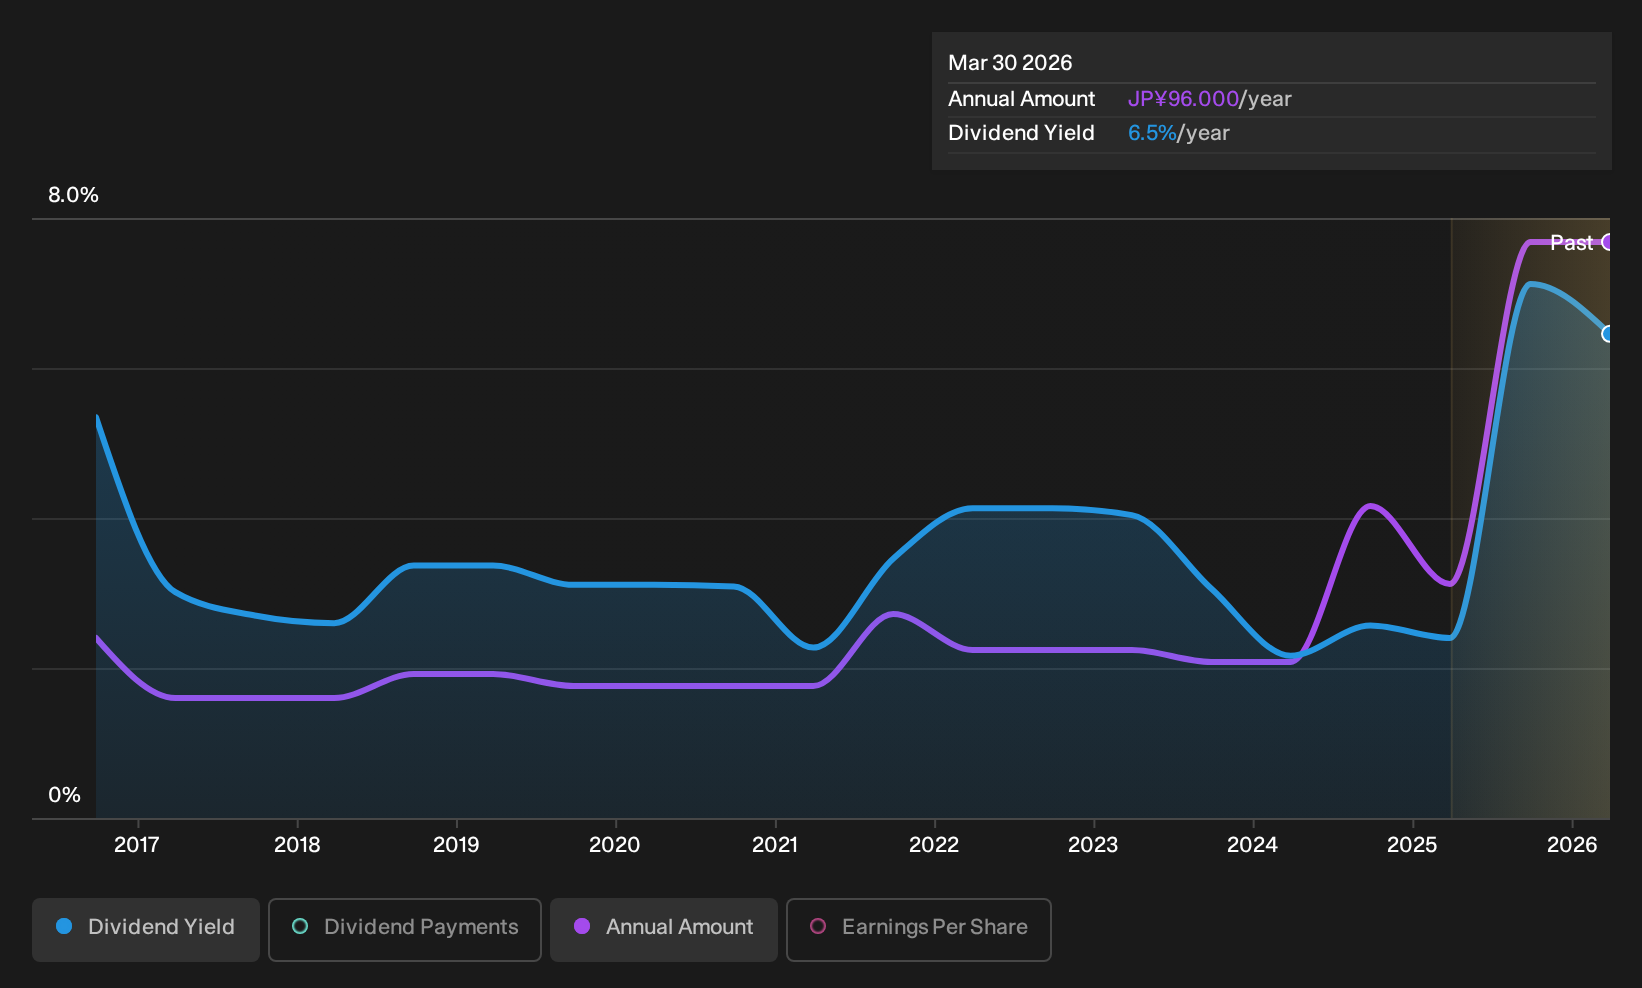Click the pink Earnings Per Share circle
Viewport: 1642px width, 988px height.
818,927
